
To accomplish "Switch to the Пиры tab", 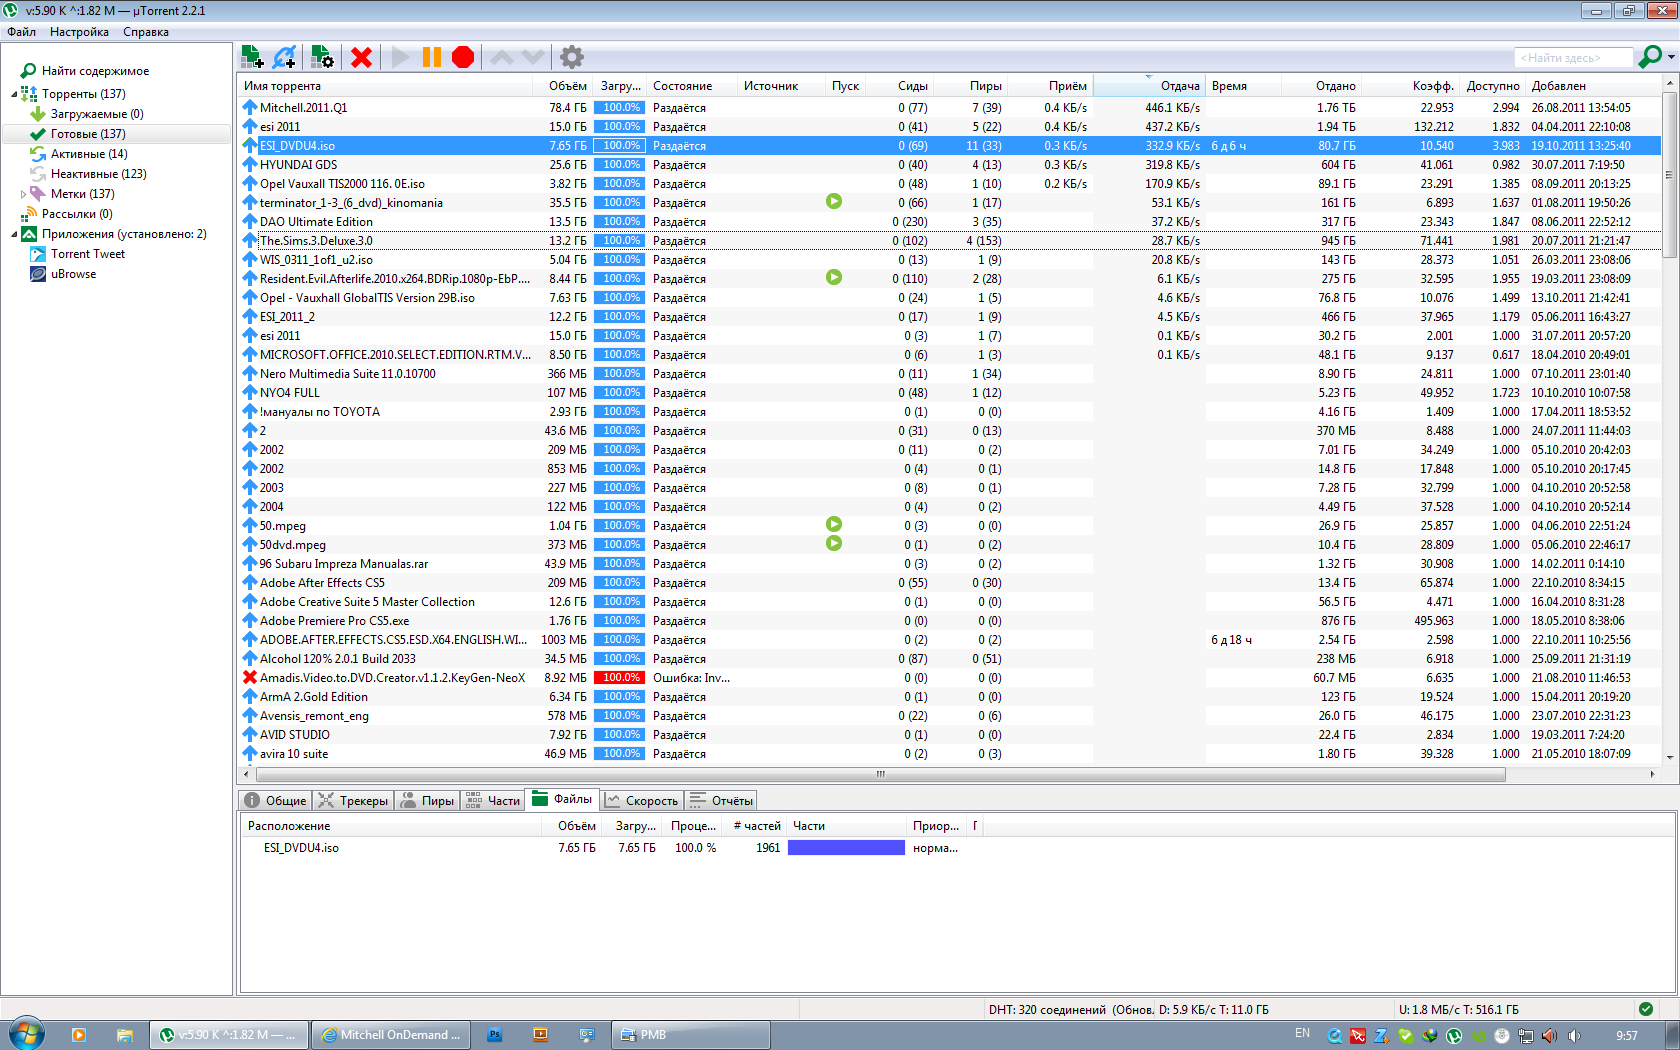I will point(427,801).
